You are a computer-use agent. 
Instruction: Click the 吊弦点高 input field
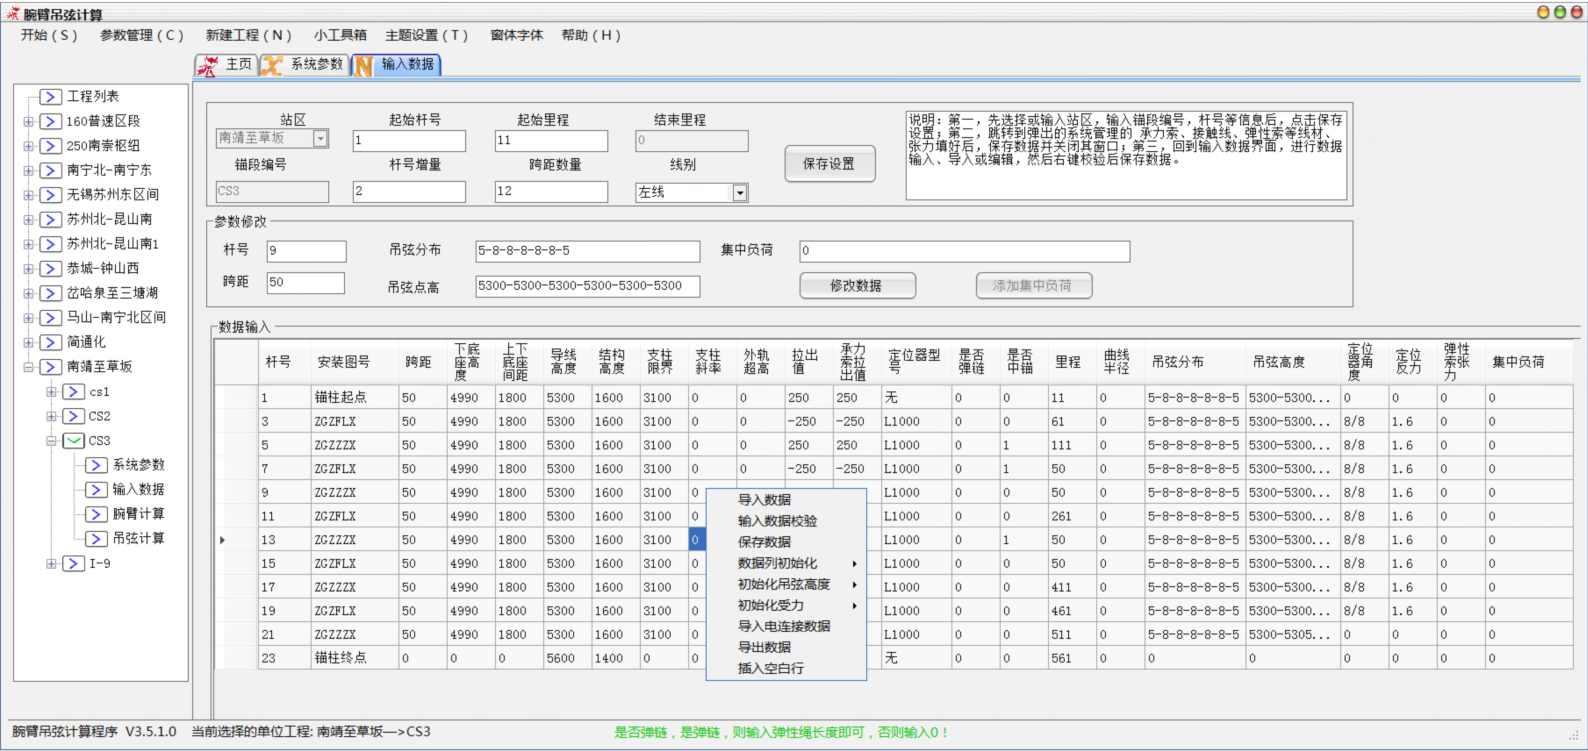(x=588, y=286)
